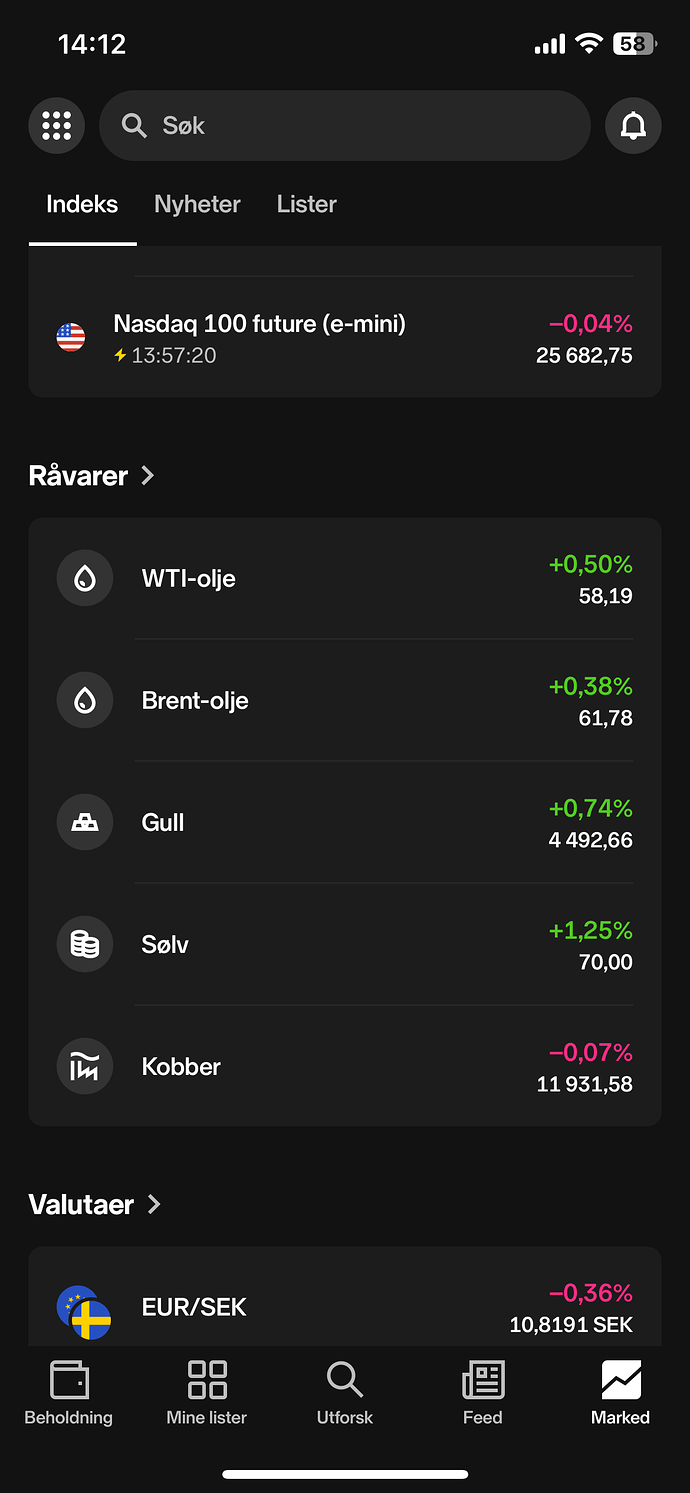Open the Brent-olje commodity row
This screenshot has width=690, height=1493.
click(345, 700)
